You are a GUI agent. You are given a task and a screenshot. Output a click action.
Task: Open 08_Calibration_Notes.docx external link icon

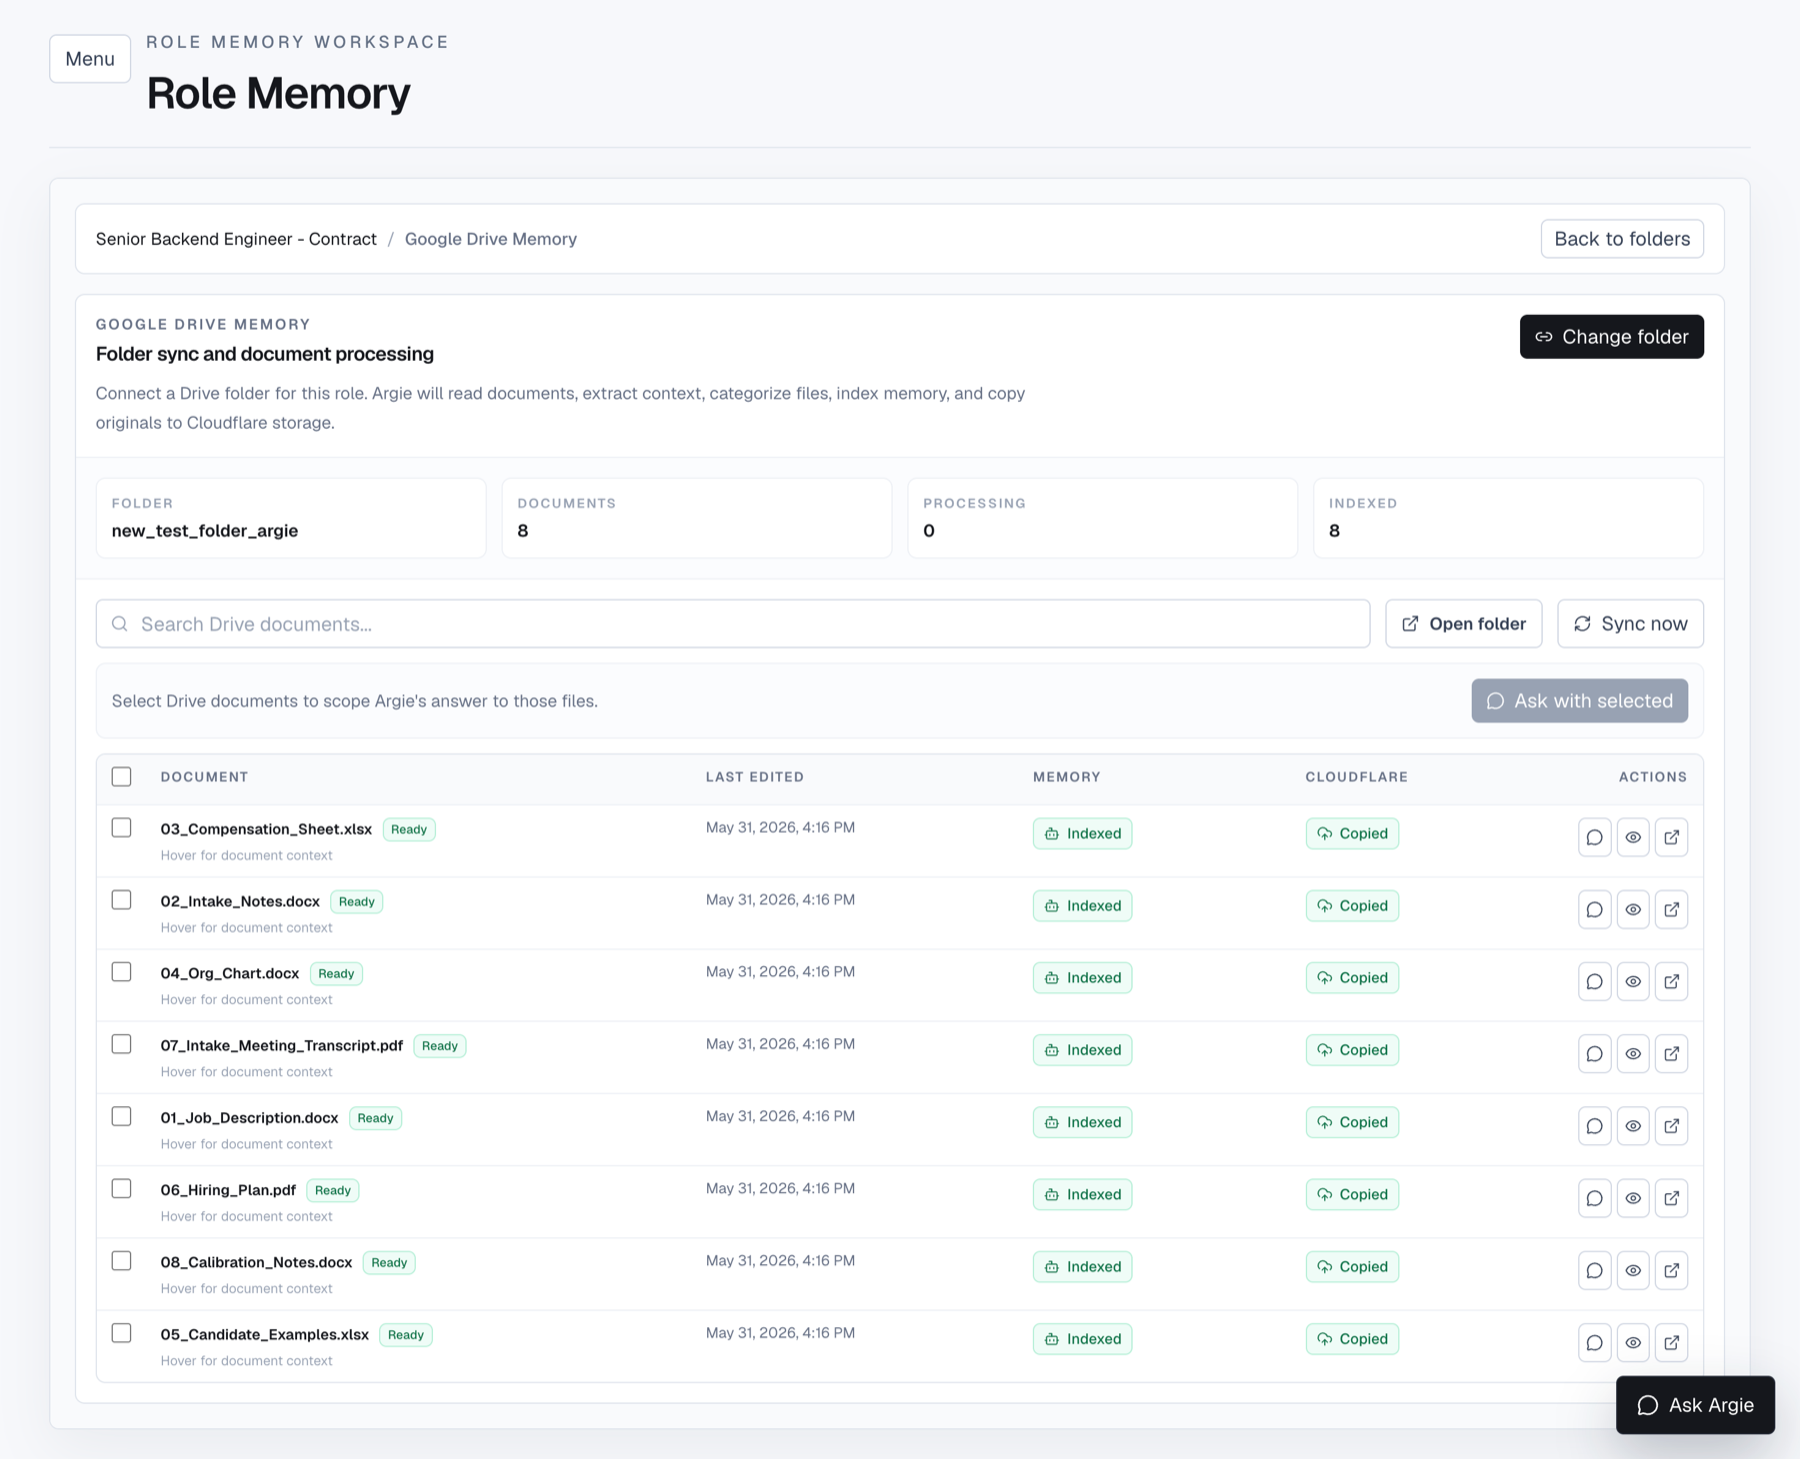click(x=1671, y=1270)
